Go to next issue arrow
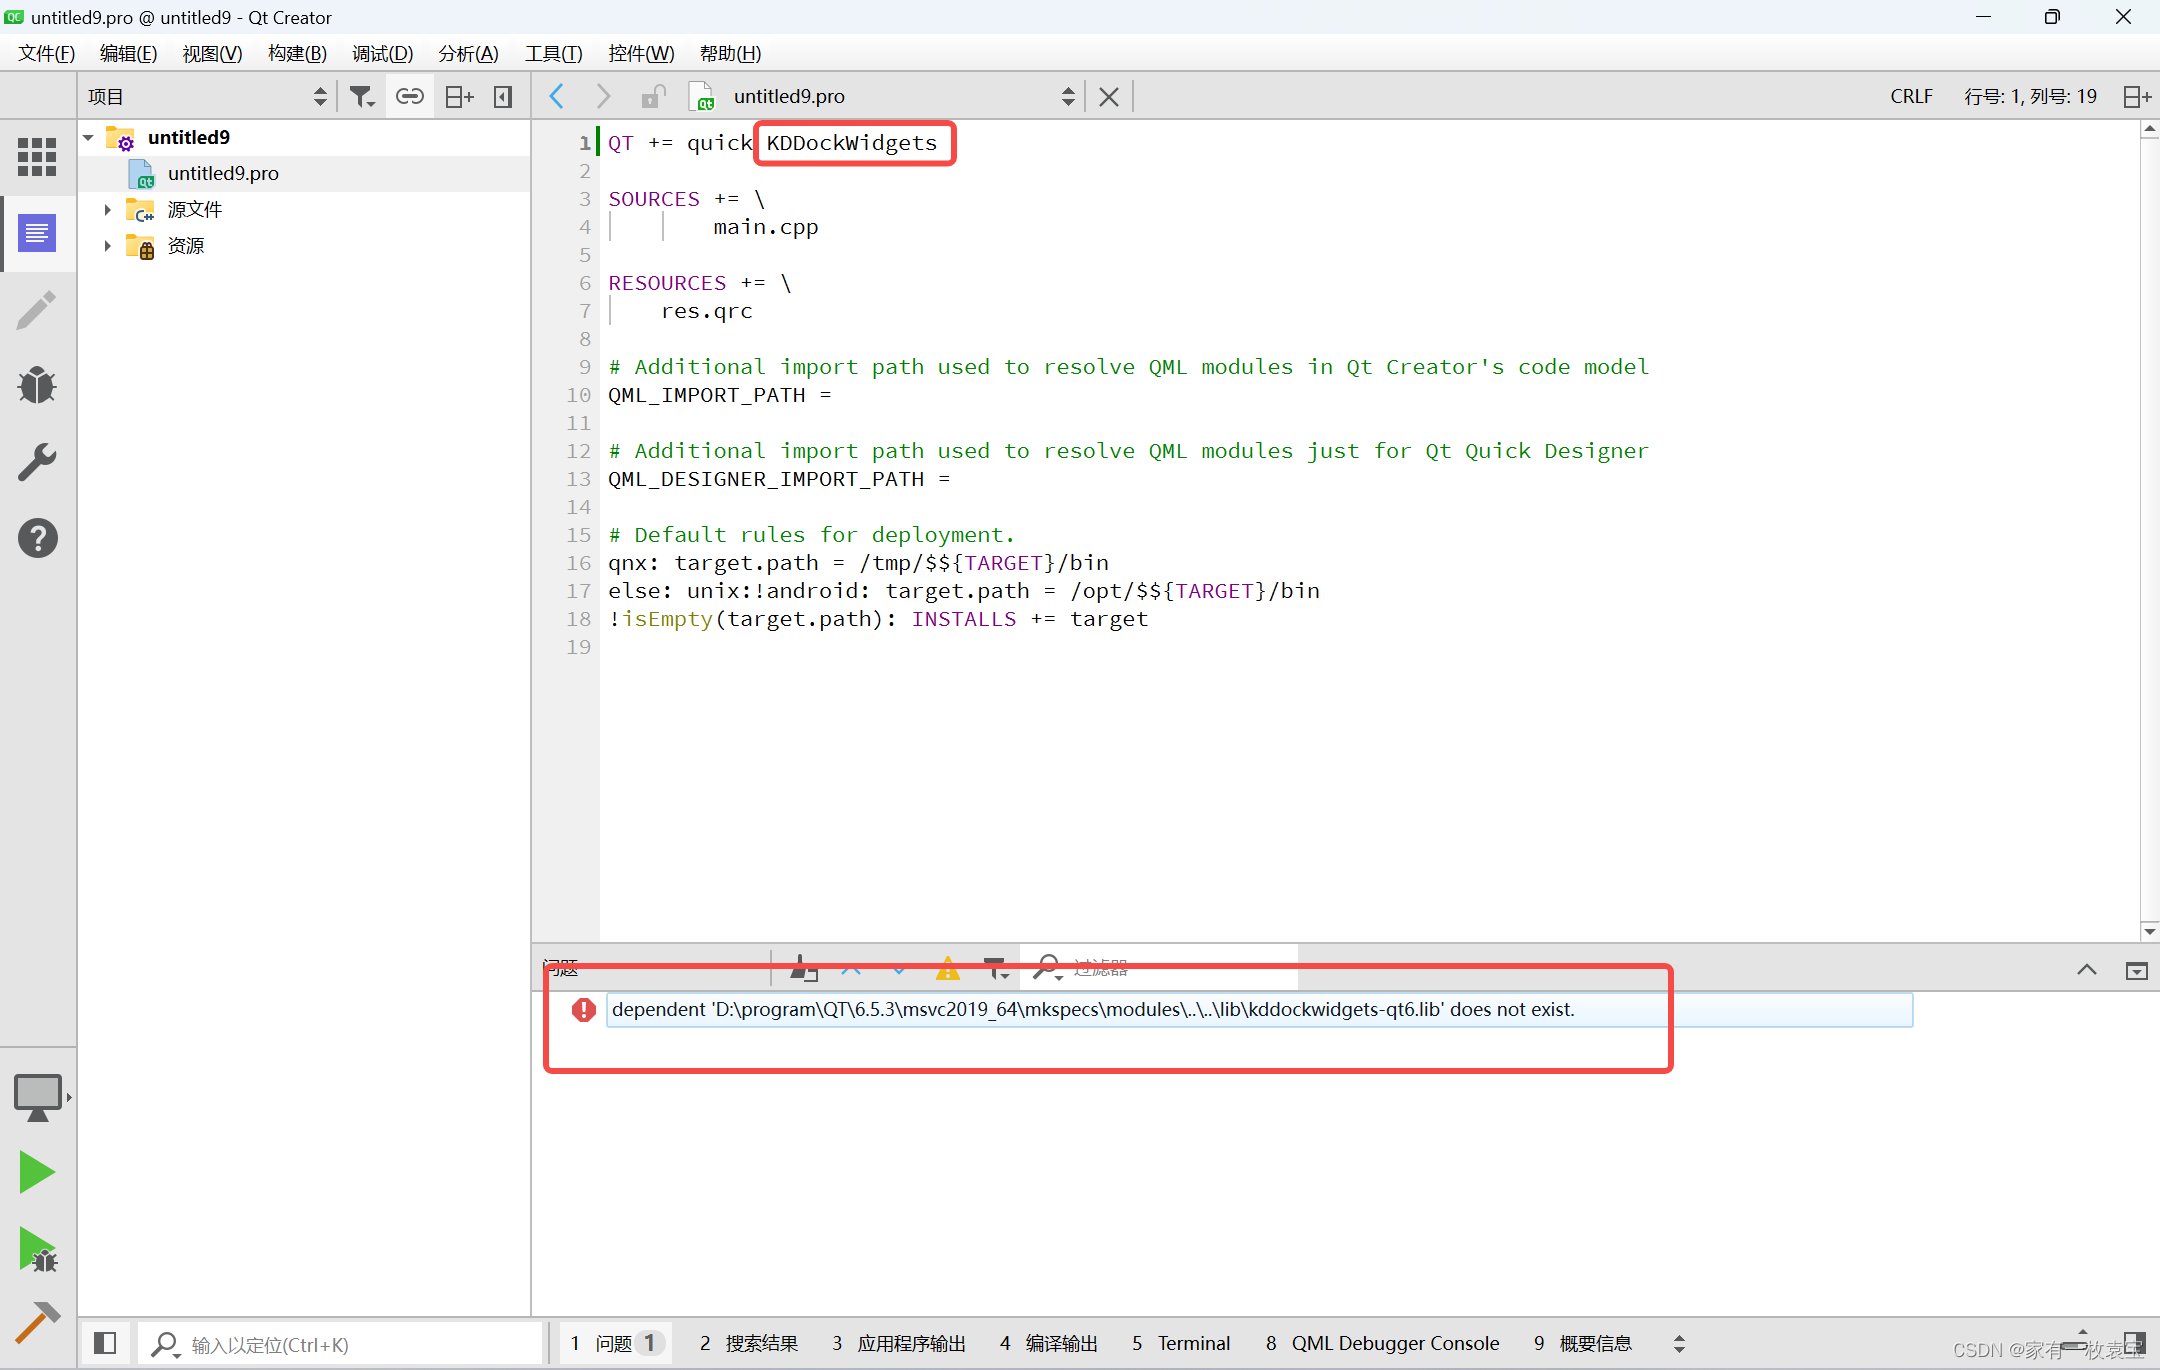The image size is (2160, 1370). [x=899, y=968]
